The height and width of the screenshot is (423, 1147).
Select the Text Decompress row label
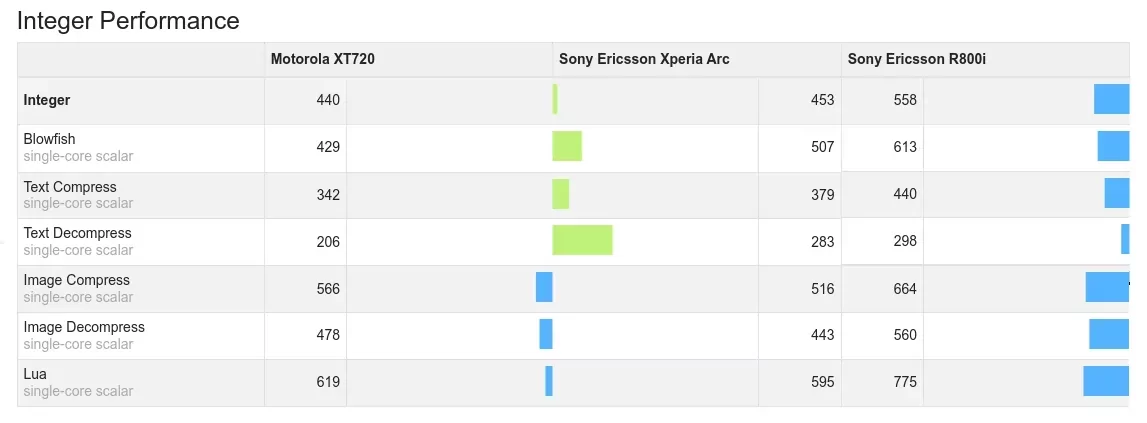click(78, 233)
